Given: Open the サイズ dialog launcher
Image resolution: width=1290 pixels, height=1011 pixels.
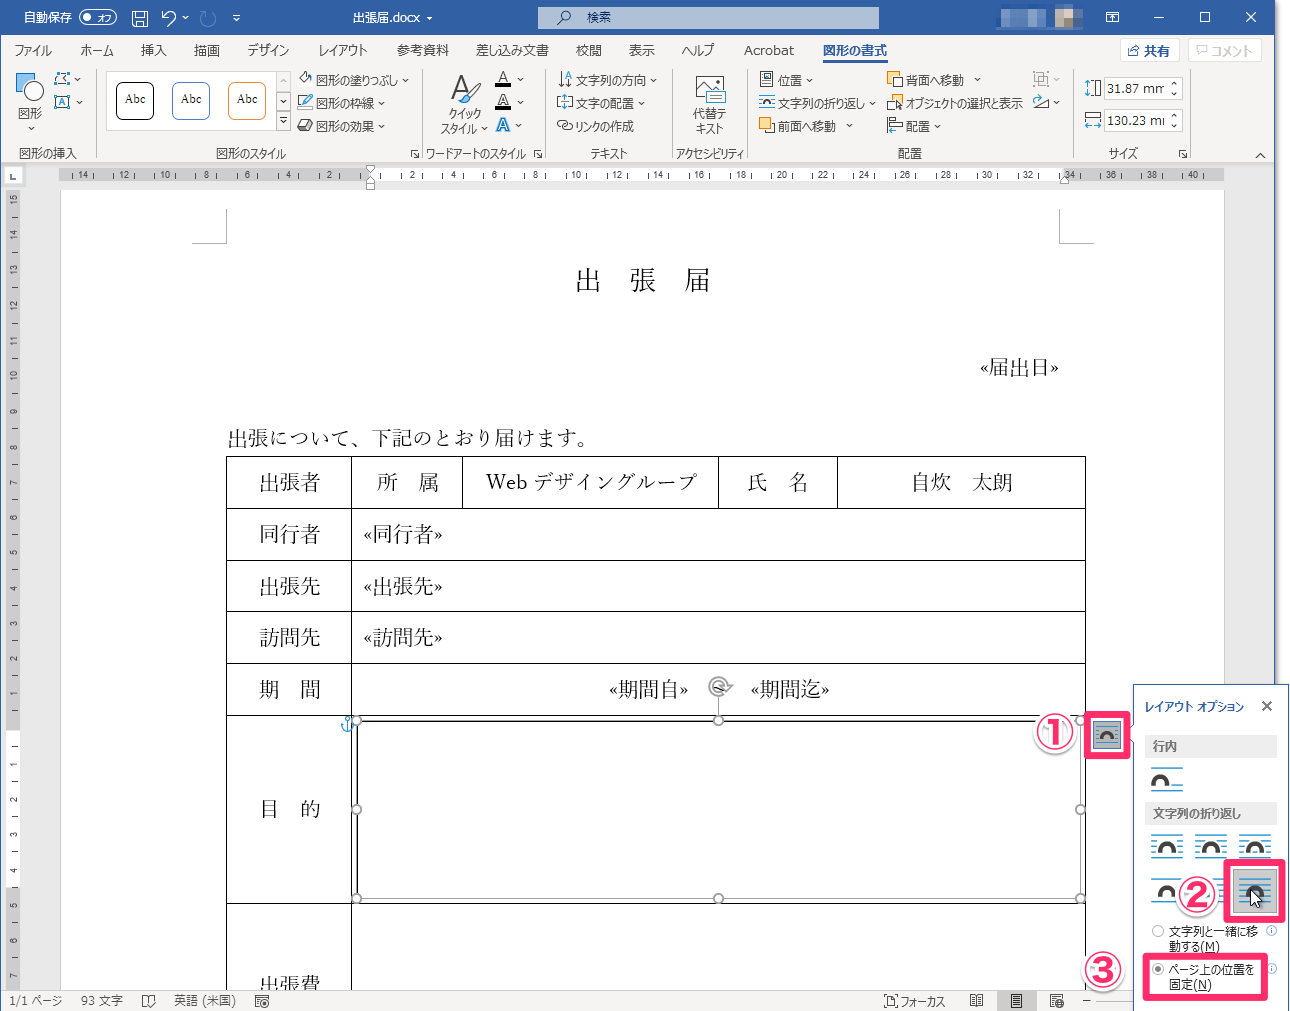Looking at the screenshot, I should pyautogui.click(x=1183, y=154).
